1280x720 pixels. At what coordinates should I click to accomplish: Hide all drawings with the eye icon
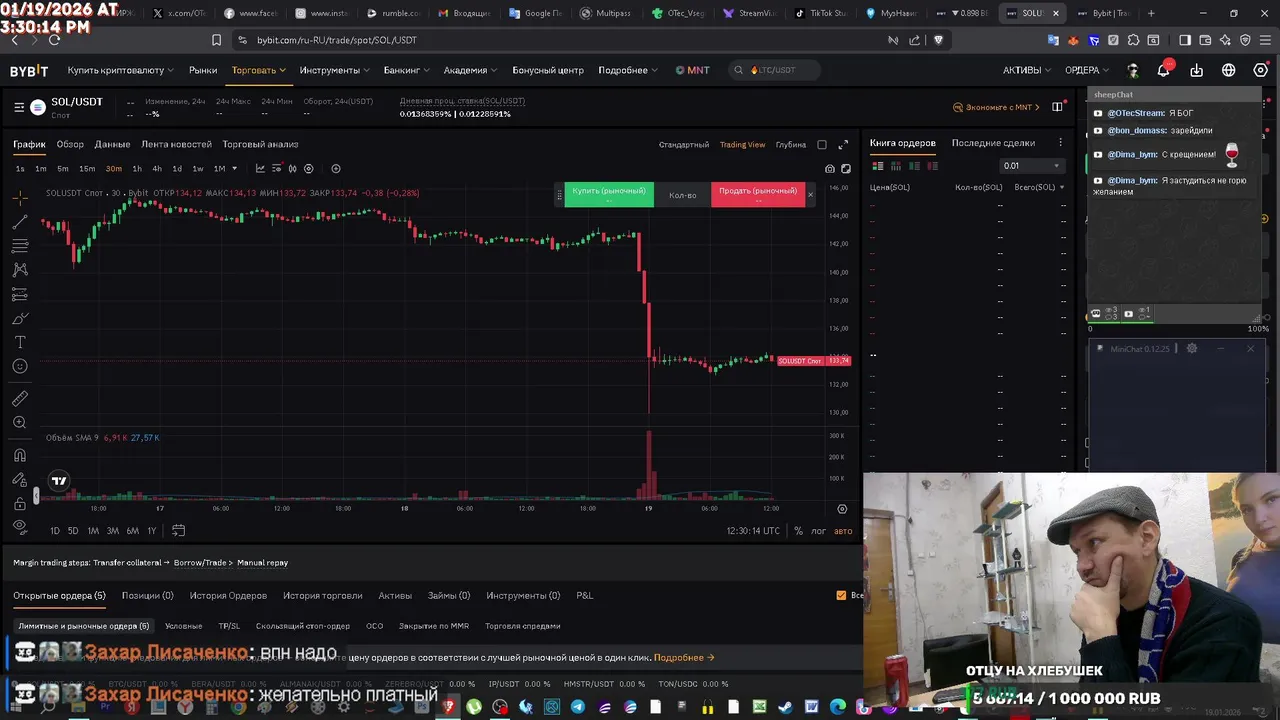pos(20,526)
